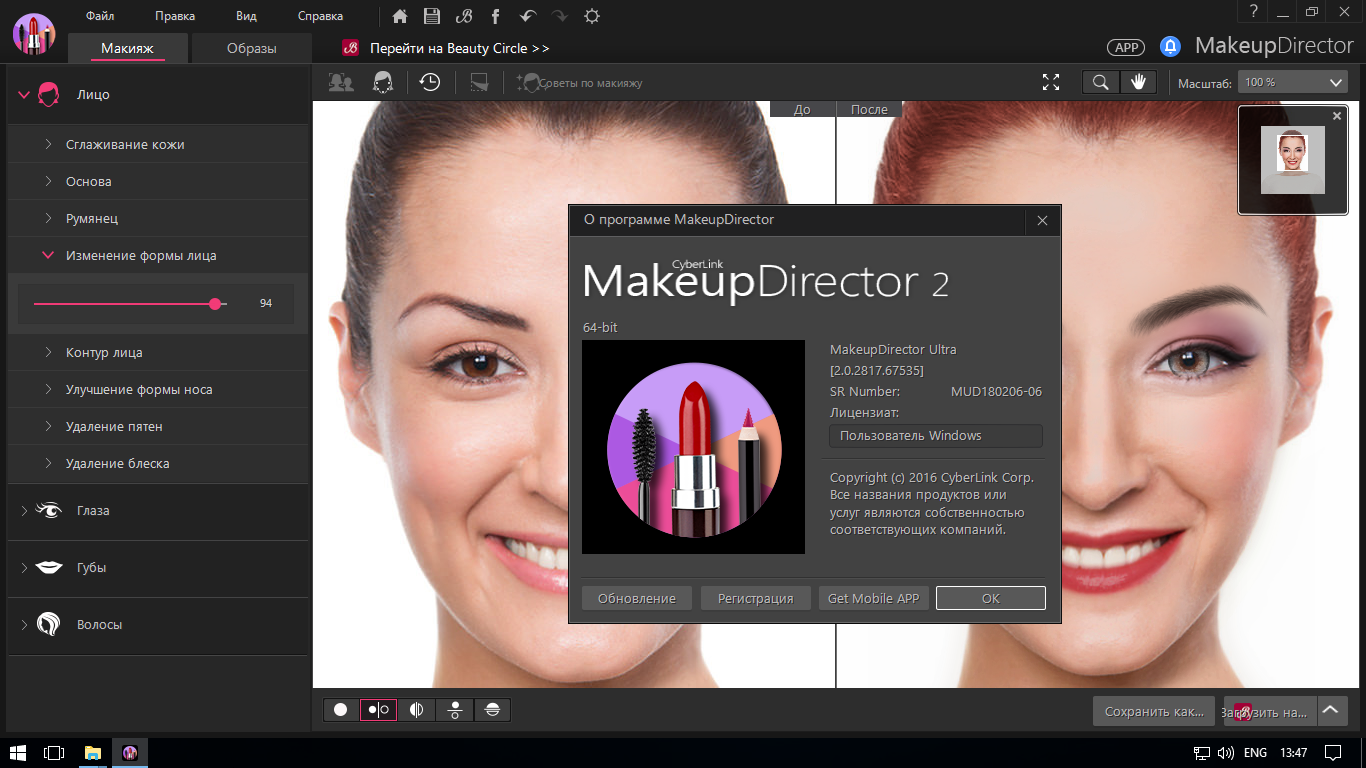Switch to the Образы tab
Screen dimensions: 1366x768
[251, 48]
